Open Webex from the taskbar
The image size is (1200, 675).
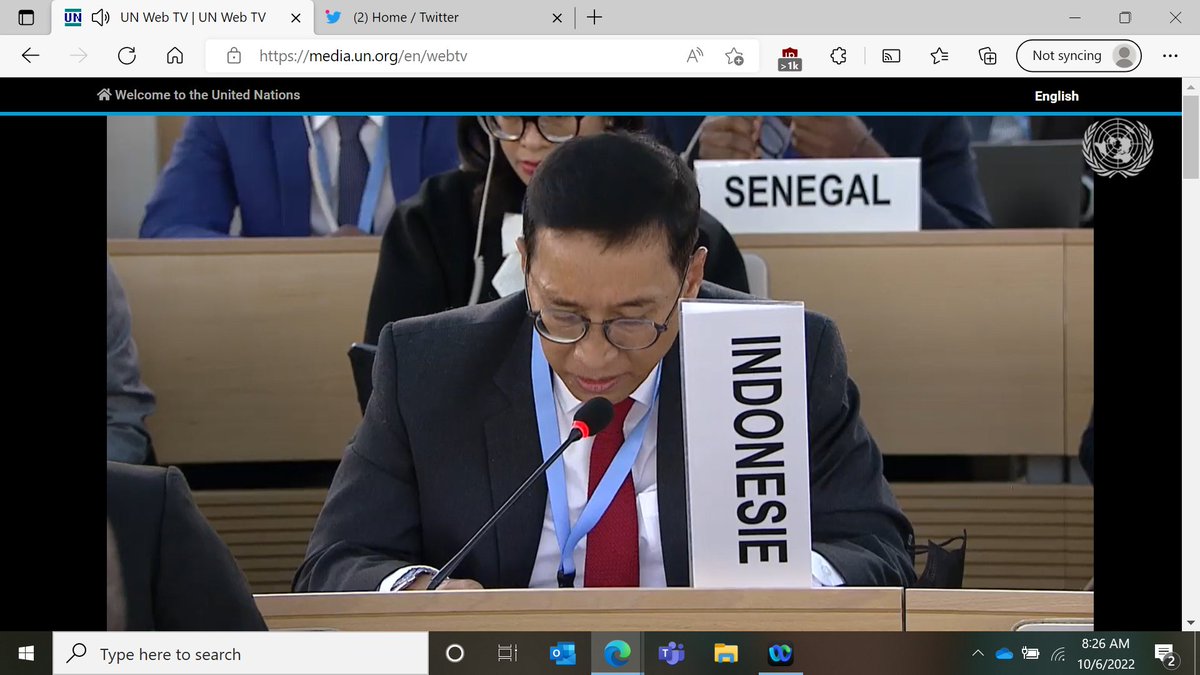coord(780,653)
